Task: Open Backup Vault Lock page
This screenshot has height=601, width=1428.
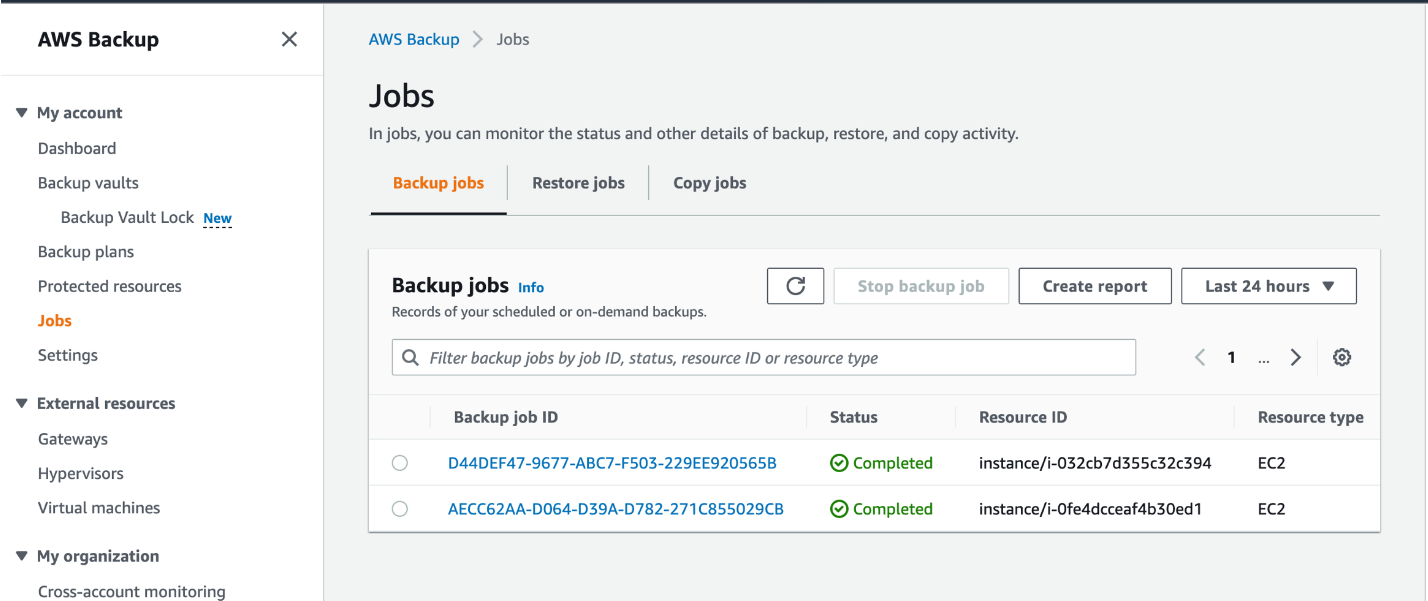Action: click(127, 217)
